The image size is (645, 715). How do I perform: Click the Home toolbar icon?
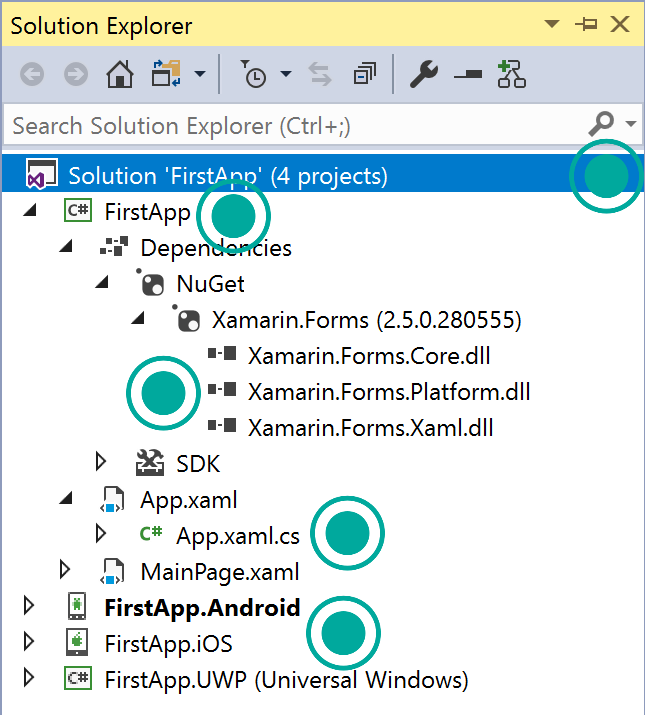click(x=120, y=74)
